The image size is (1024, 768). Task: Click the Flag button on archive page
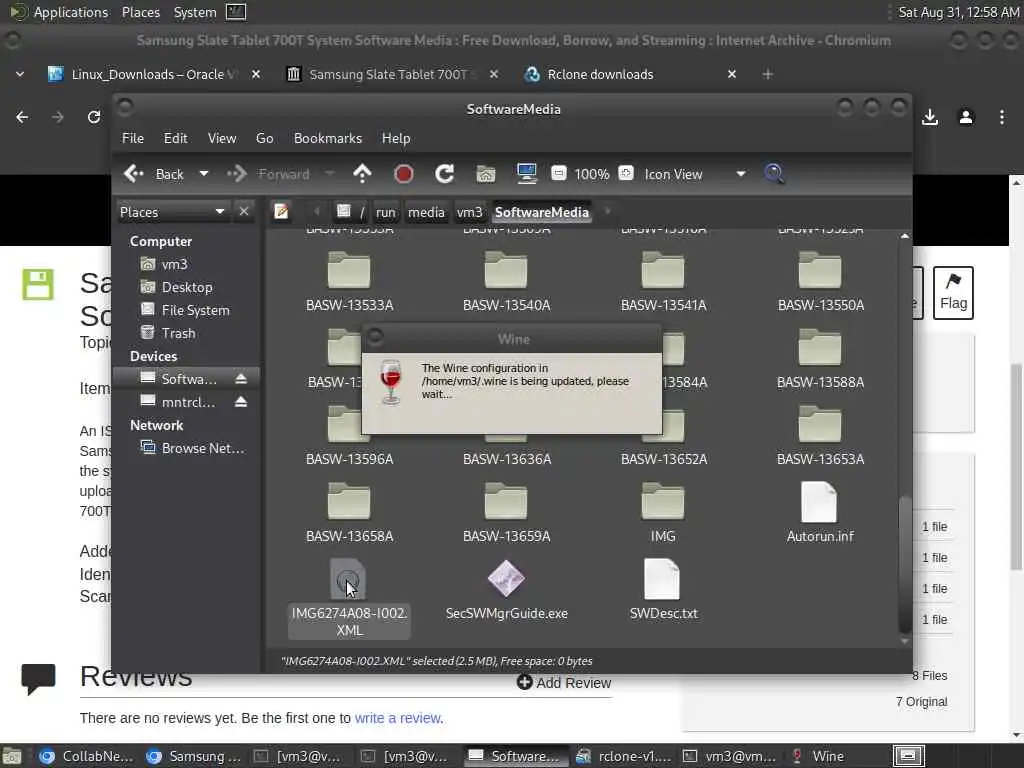(x=953, y=293)
